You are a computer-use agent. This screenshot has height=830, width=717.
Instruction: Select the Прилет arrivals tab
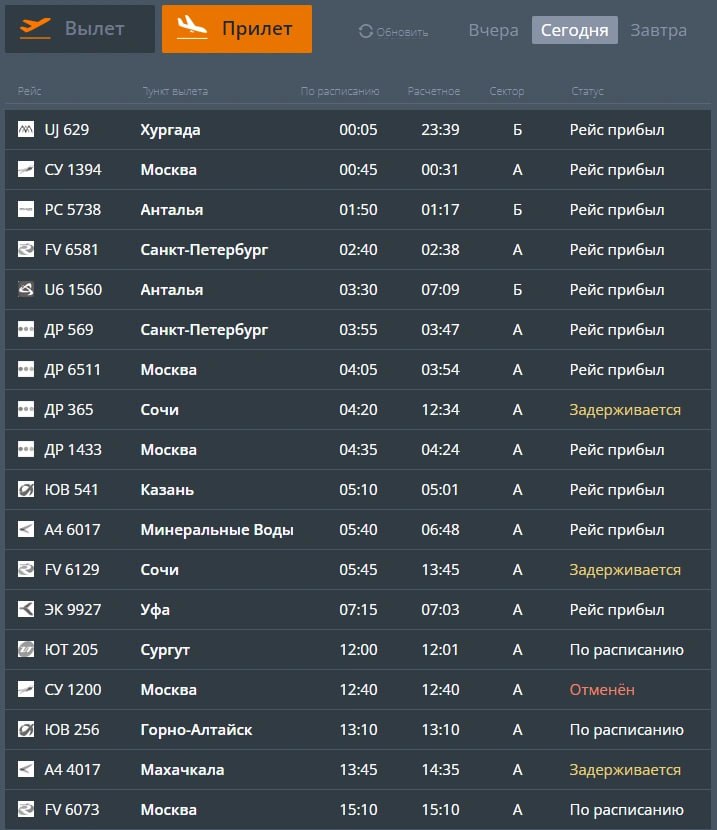(x=237, y=29)
